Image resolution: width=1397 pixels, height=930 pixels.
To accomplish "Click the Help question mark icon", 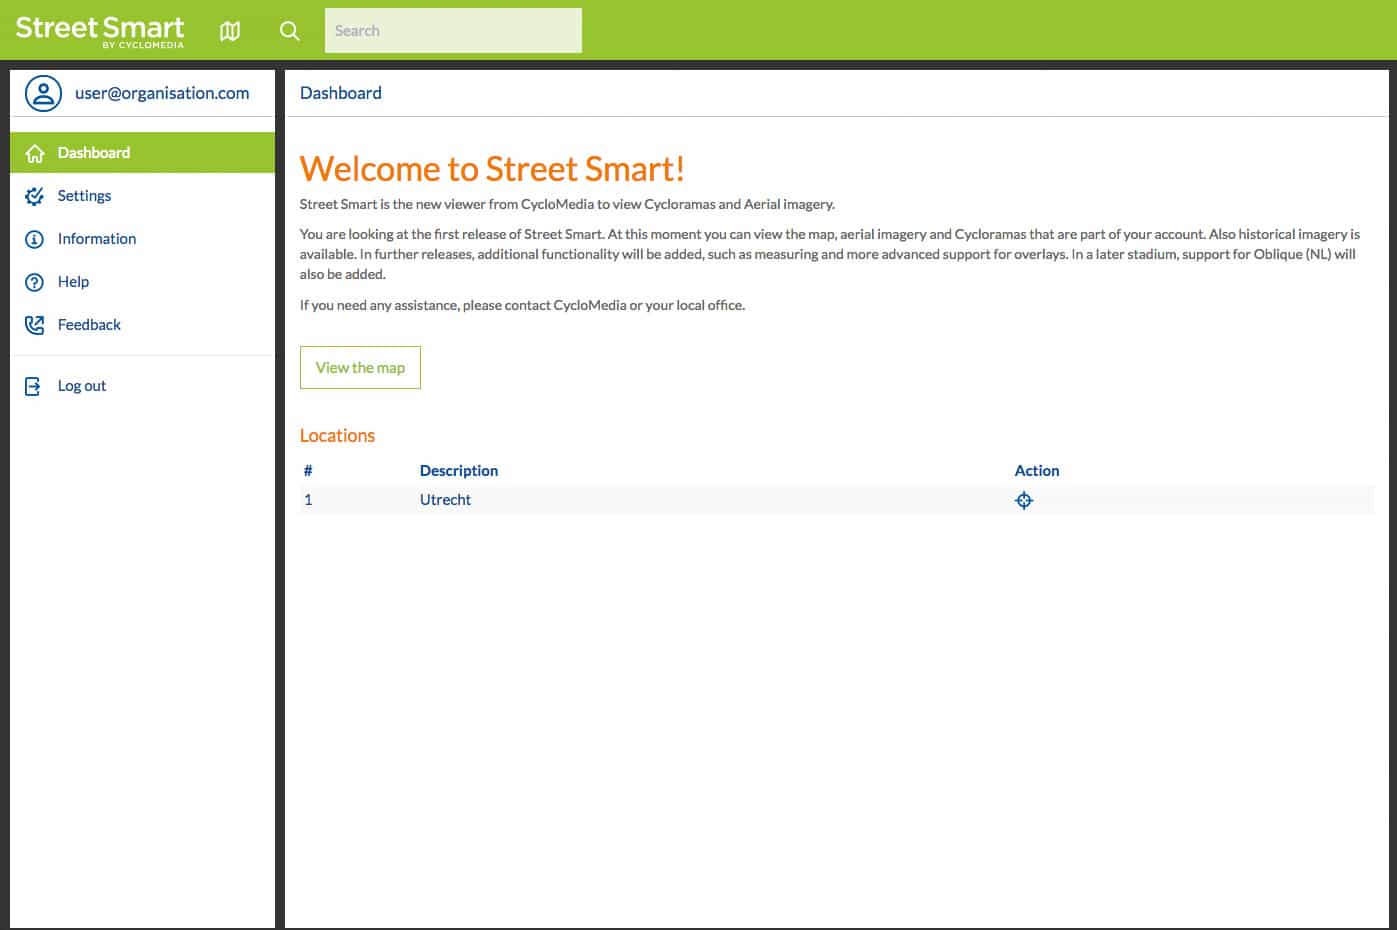I will [35, 282].
